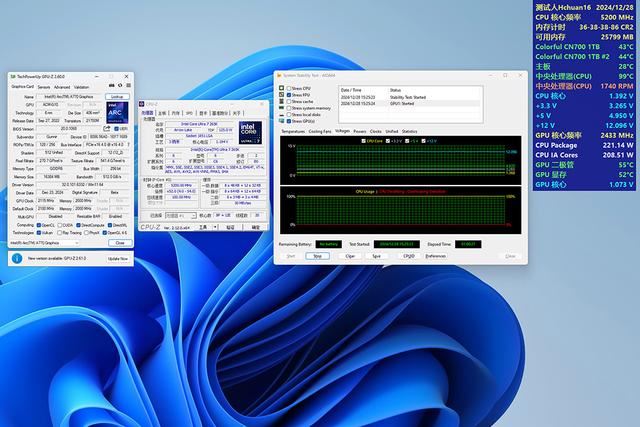Toggle the DirectCompute checkbox

pyautogui.click(x=78, y=225)
